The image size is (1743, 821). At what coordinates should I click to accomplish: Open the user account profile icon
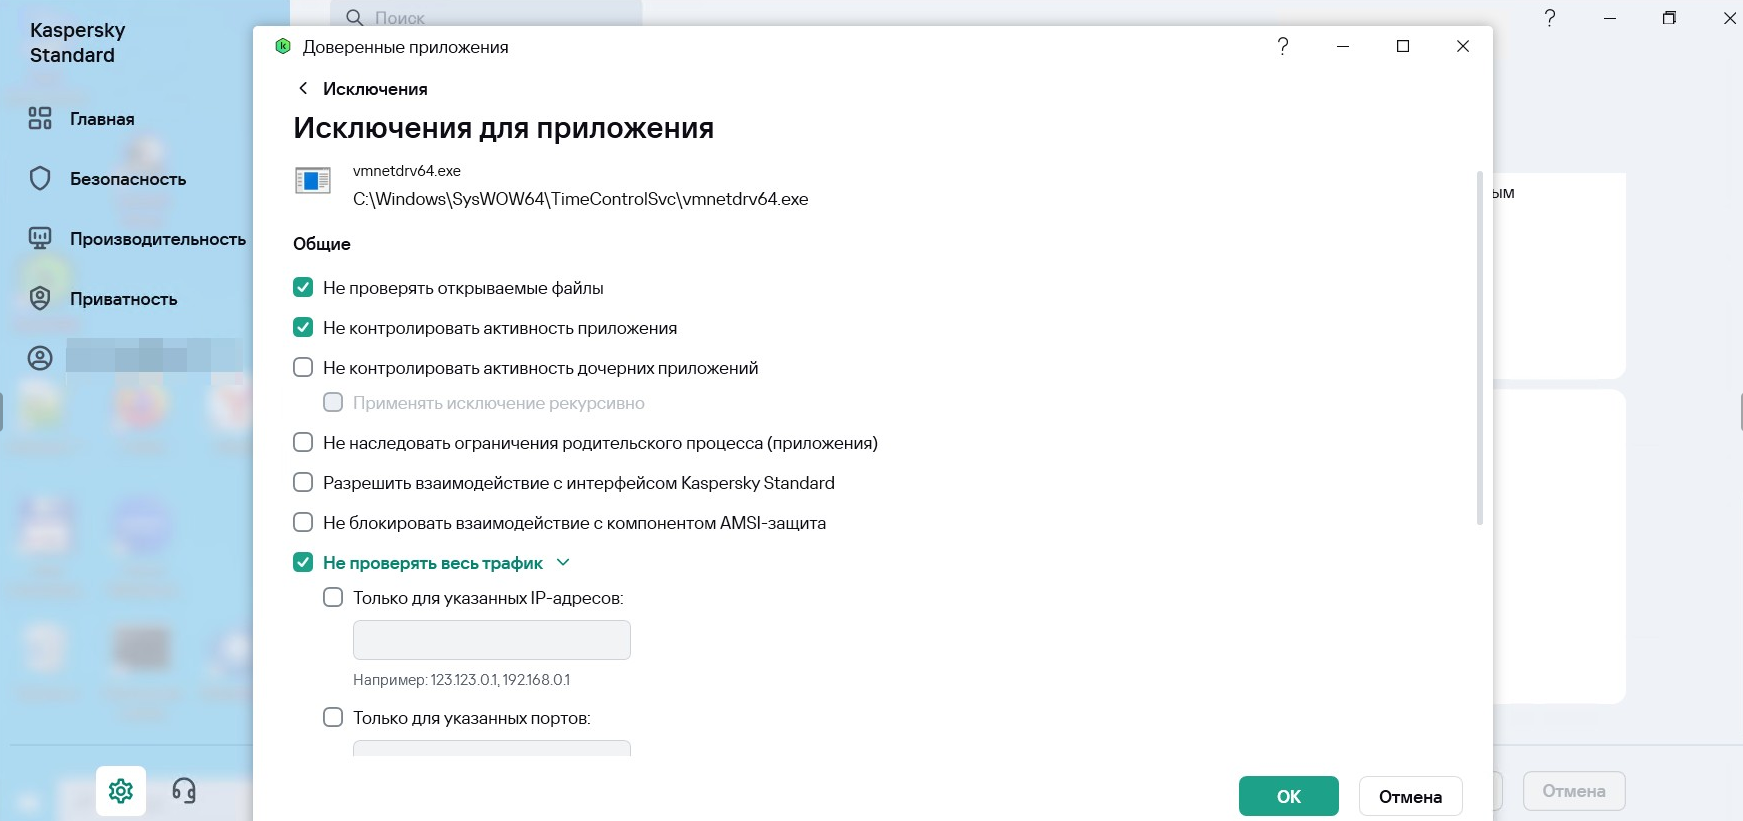coord(40,358)
